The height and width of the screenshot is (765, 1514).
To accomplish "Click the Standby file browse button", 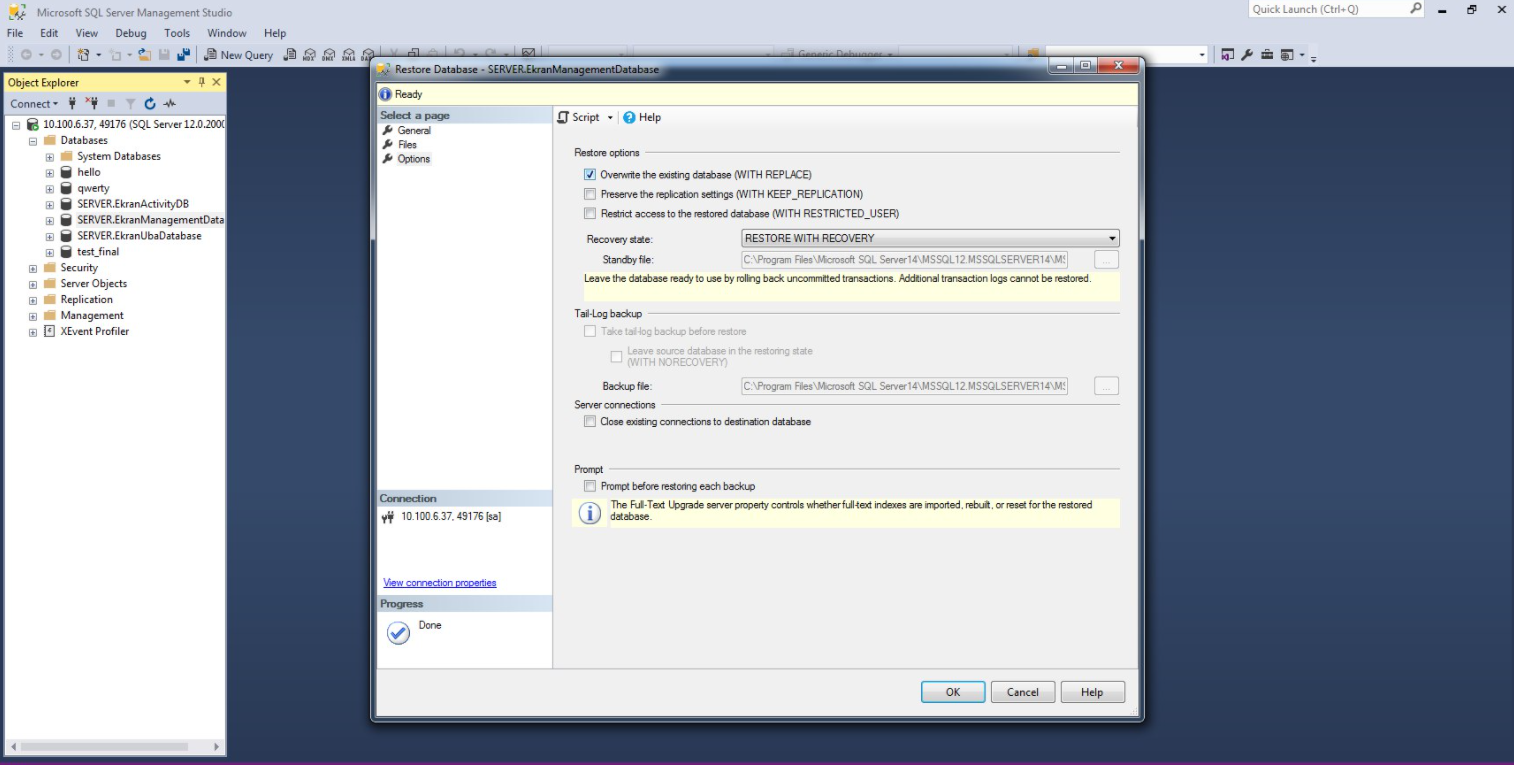I will point(1106,260).
